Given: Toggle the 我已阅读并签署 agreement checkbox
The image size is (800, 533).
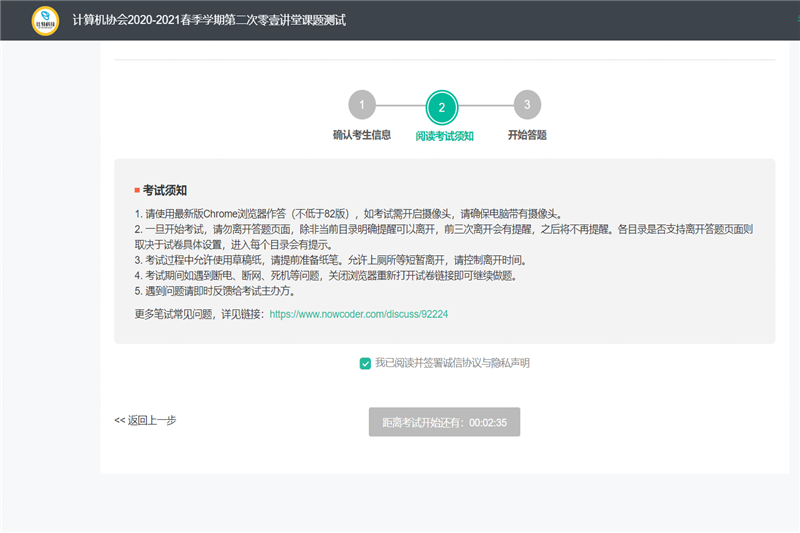Looking at the screenshot, I should click(365, 363).
